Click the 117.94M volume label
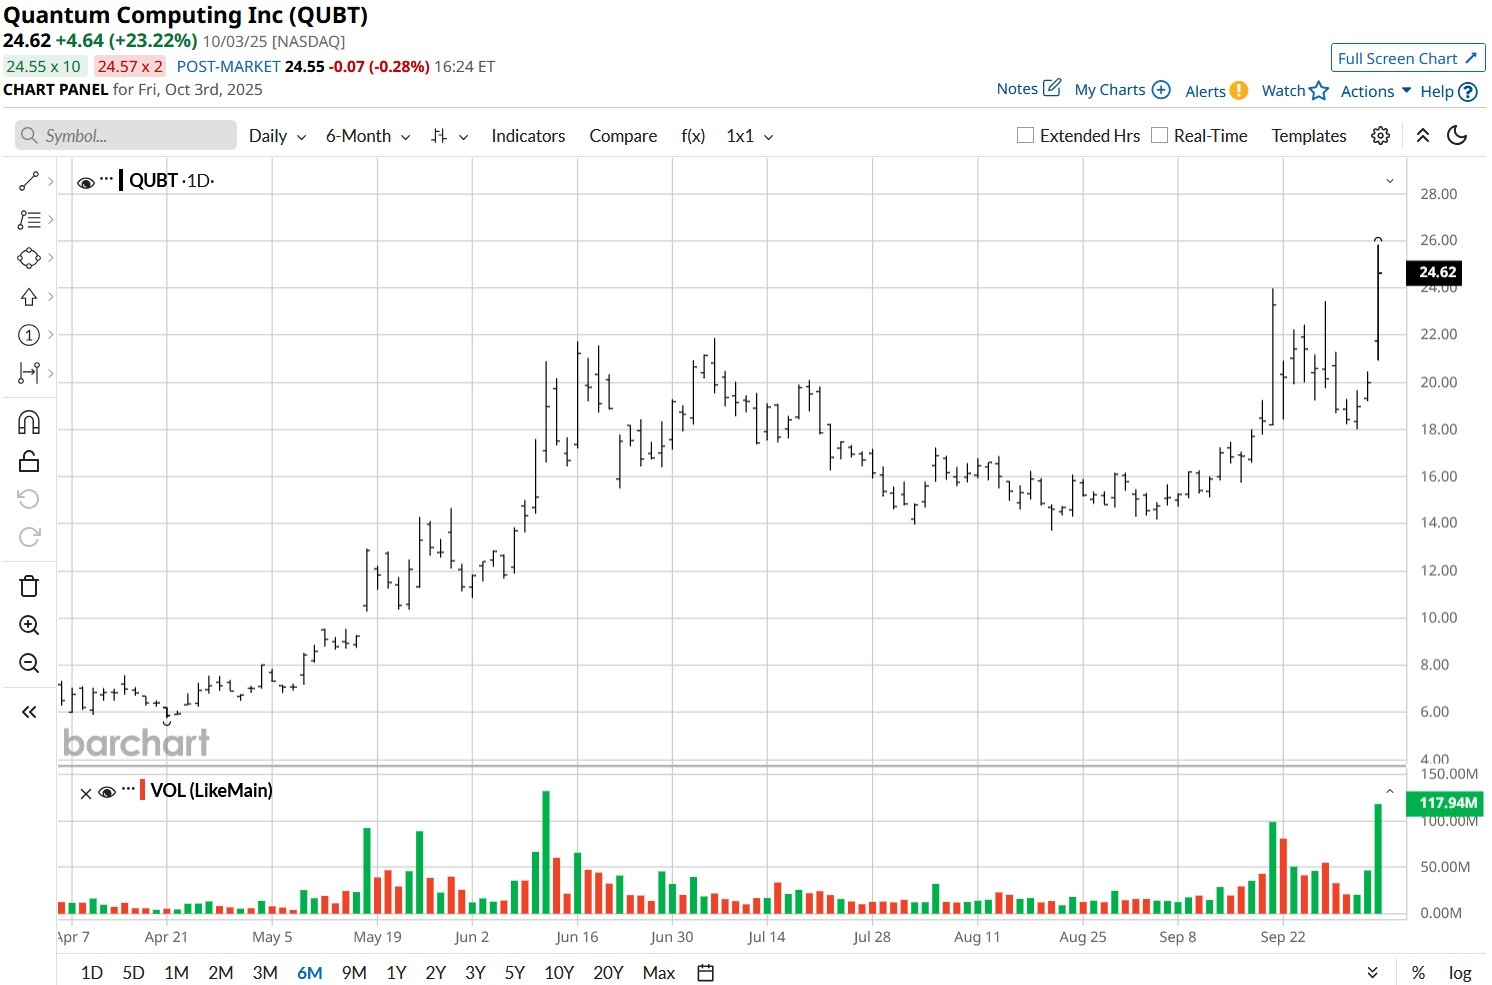The width and height of the screenshot is (1492, 985). (x=1446, y=803)
